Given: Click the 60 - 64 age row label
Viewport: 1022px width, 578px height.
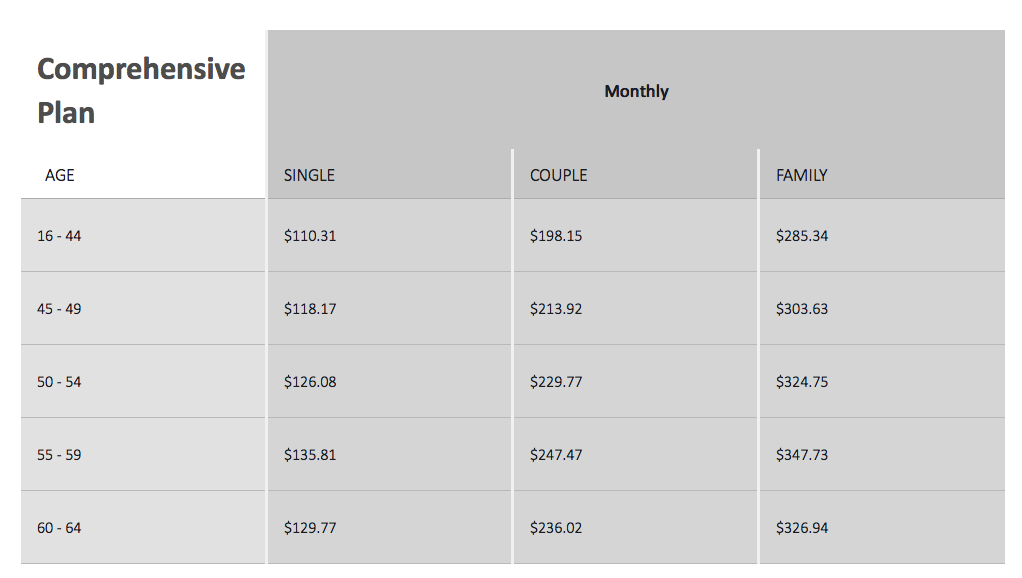Looking at the screenshot, I should [59, 528].
